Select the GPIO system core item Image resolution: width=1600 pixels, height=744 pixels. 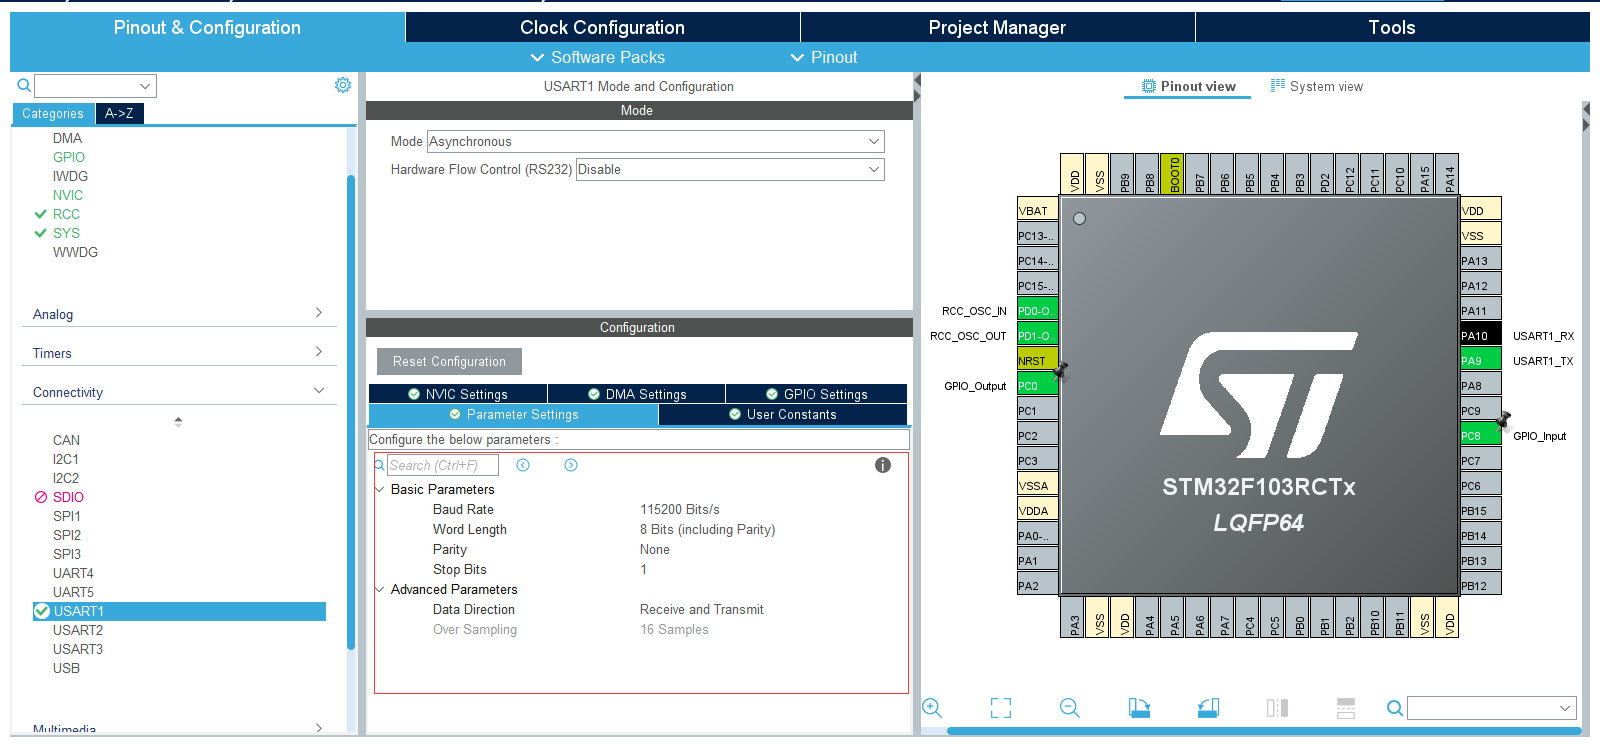(x=69, y=157)
